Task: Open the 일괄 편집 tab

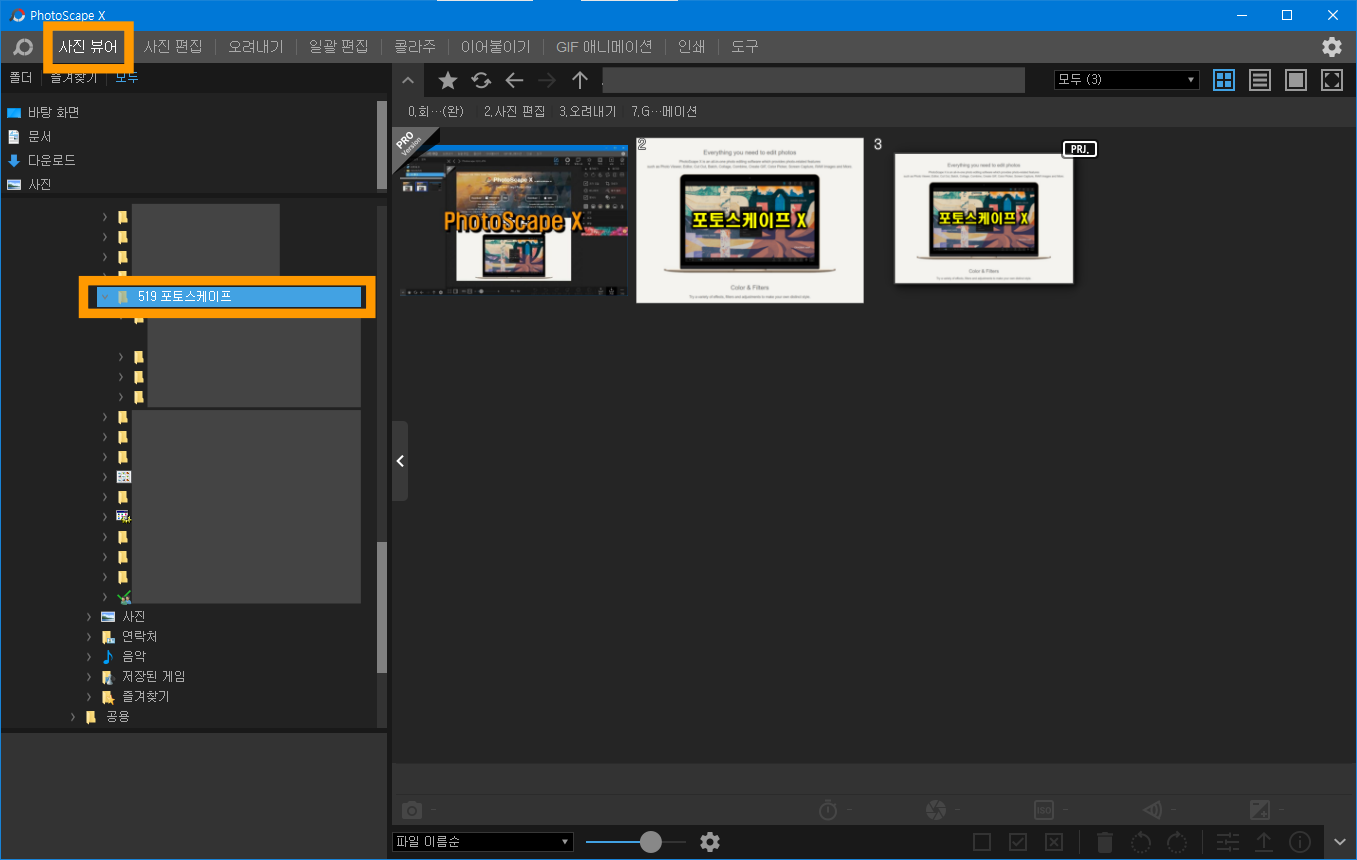Action: [339, 47]
